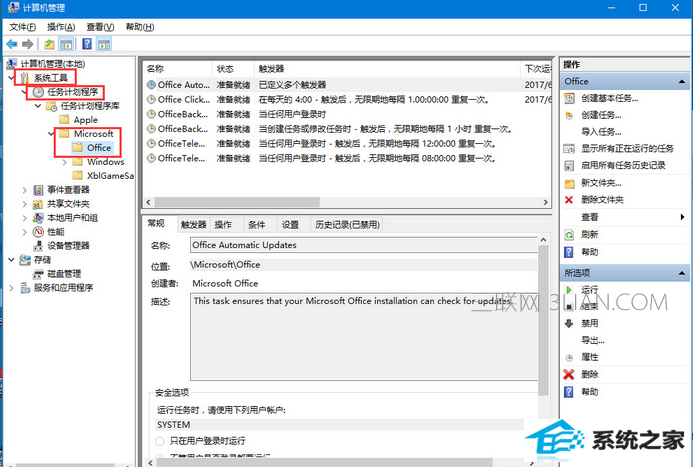Switch to the 历史记录(已禁用) tab
The image size is (693, 467).
347,225
